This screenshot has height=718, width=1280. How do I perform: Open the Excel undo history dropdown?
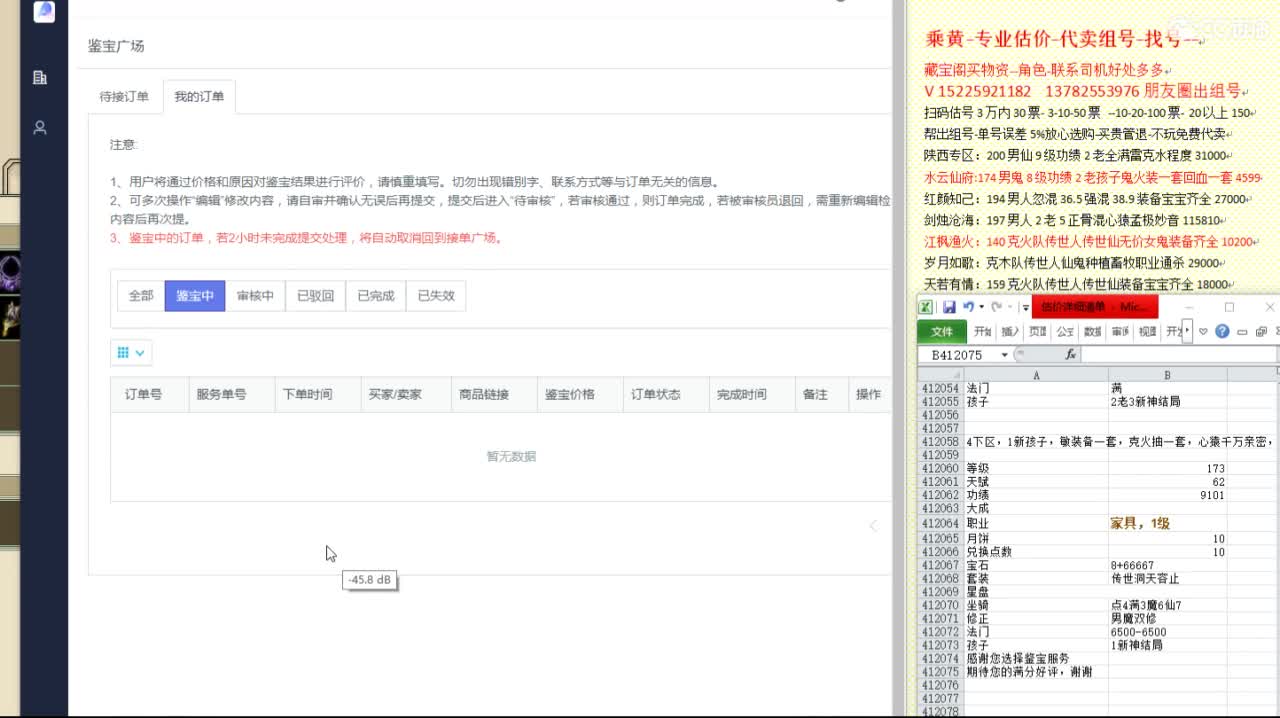pos(981,307)
